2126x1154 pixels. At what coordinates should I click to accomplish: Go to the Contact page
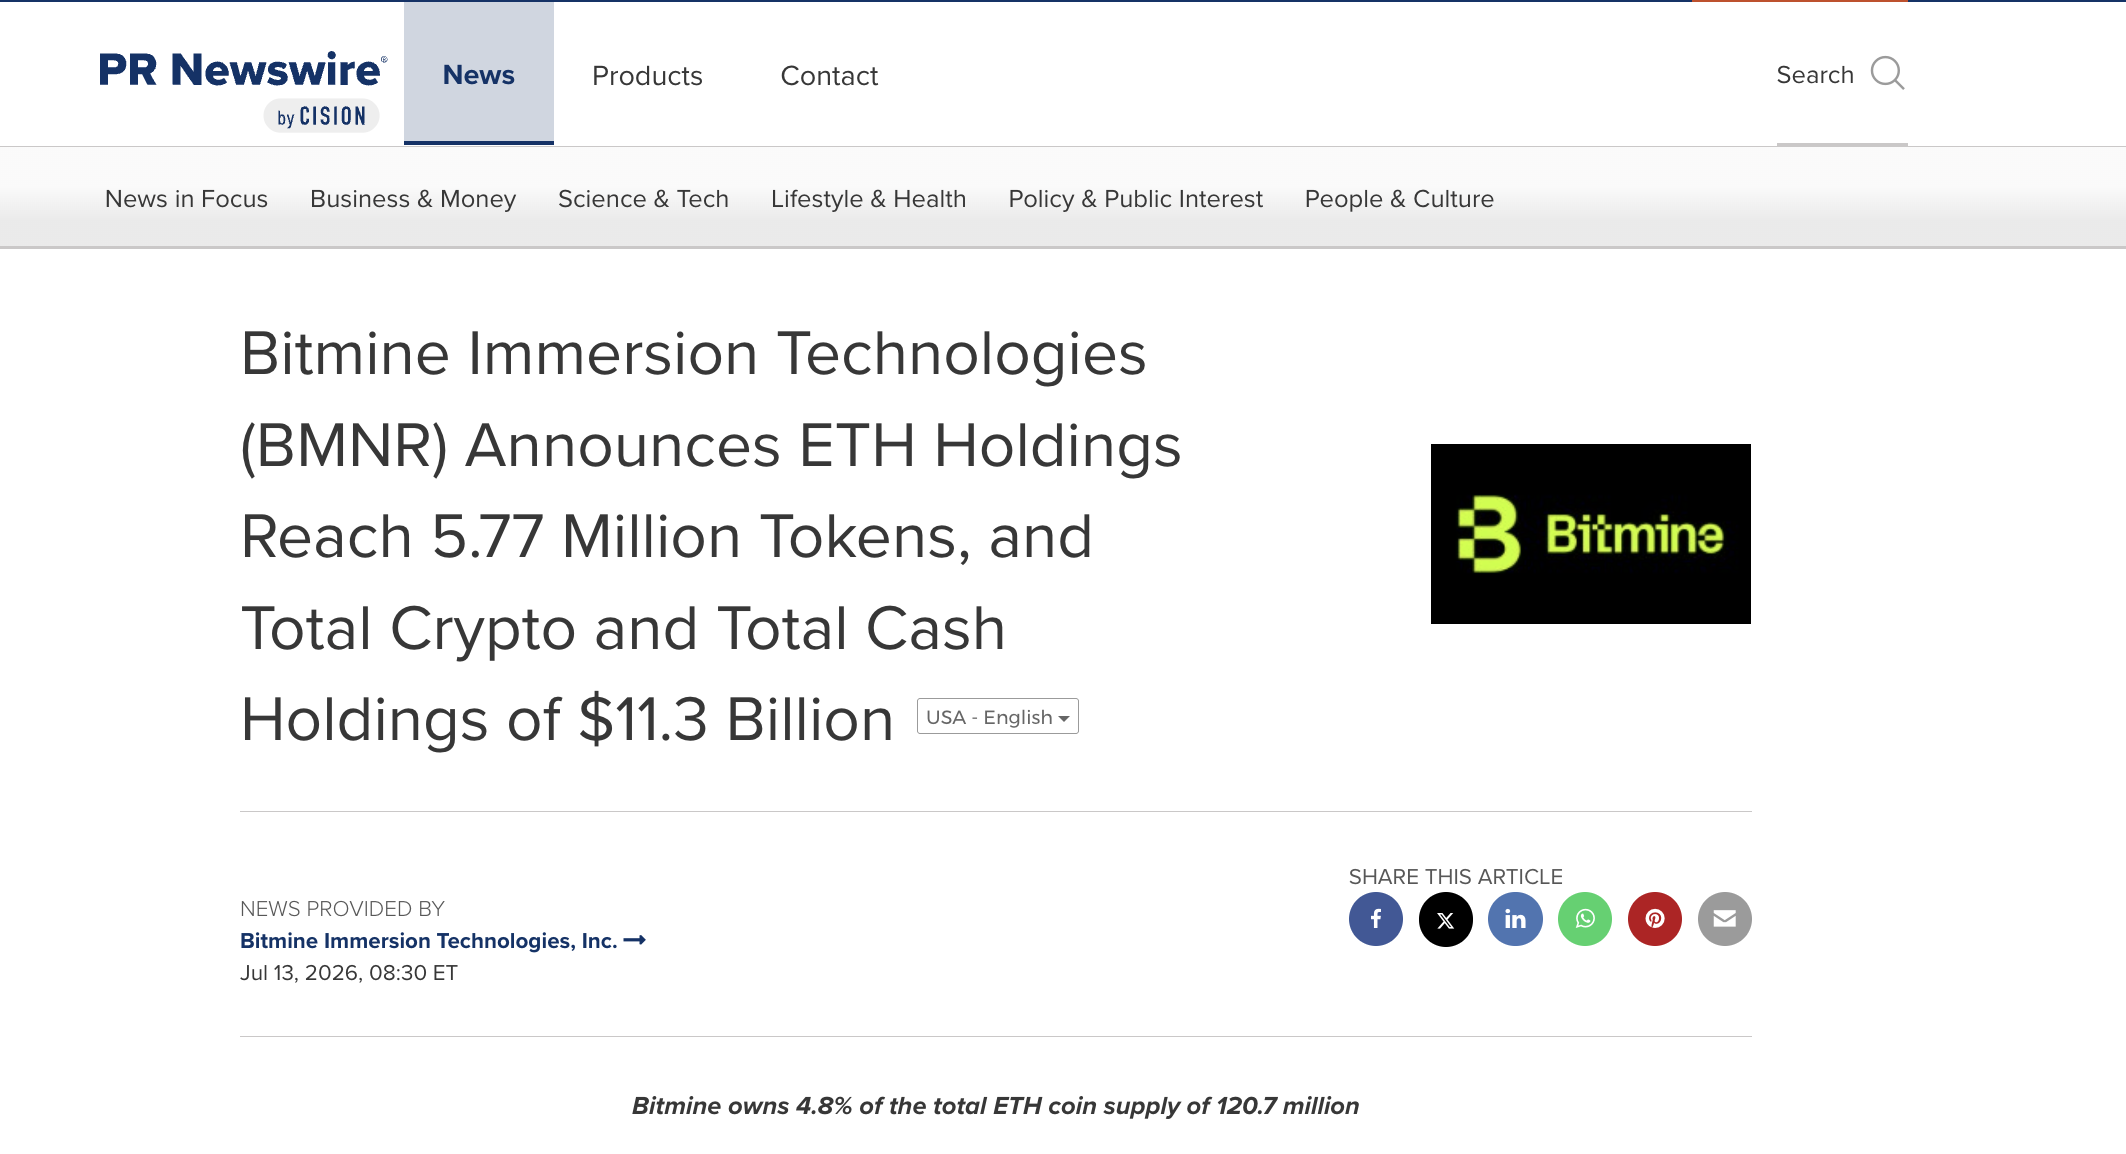click(x=829, y=76)
